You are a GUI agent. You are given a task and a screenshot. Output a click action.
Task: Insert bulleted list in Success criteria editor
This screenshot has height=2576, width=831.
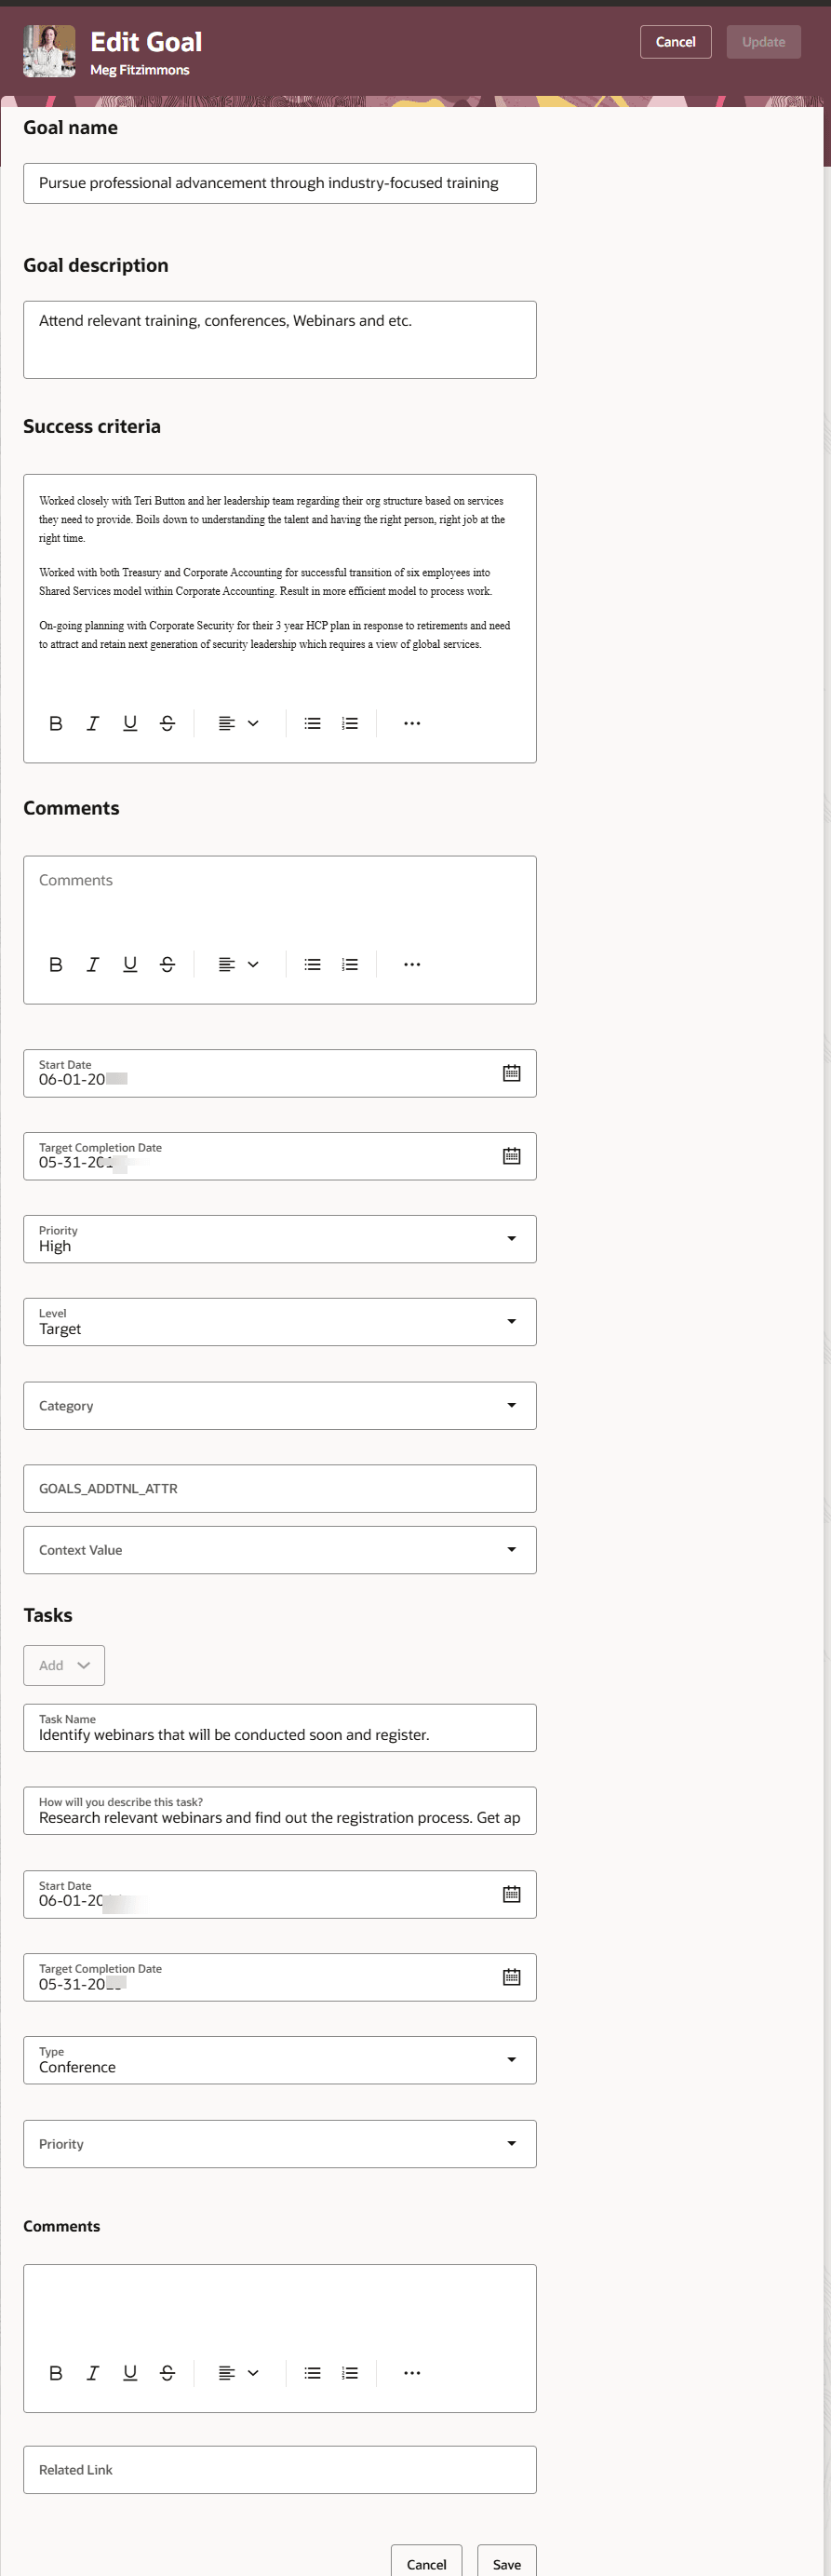click(x=313, y=723)
